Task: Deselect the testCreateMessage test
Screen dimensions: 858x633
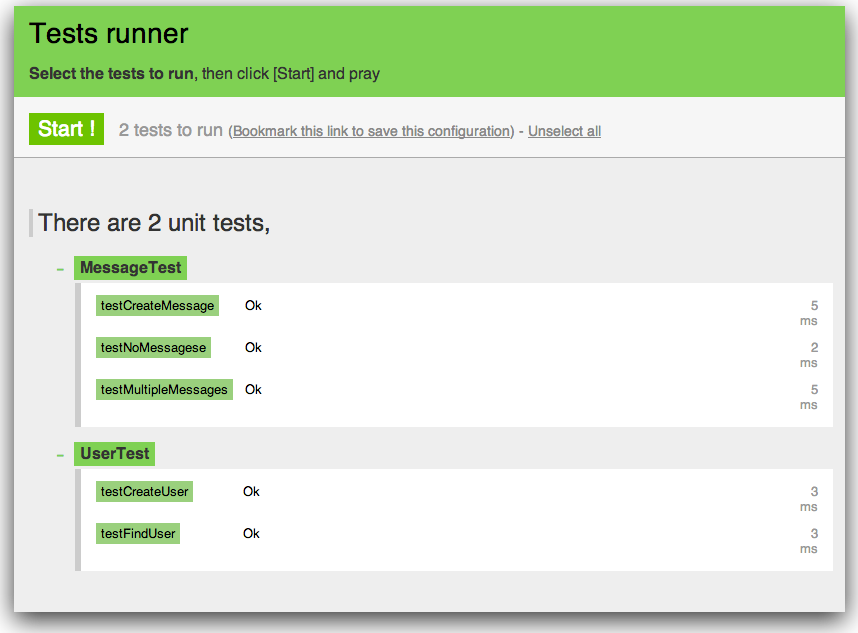Action: pyautogui.click(x=157, y=306)
